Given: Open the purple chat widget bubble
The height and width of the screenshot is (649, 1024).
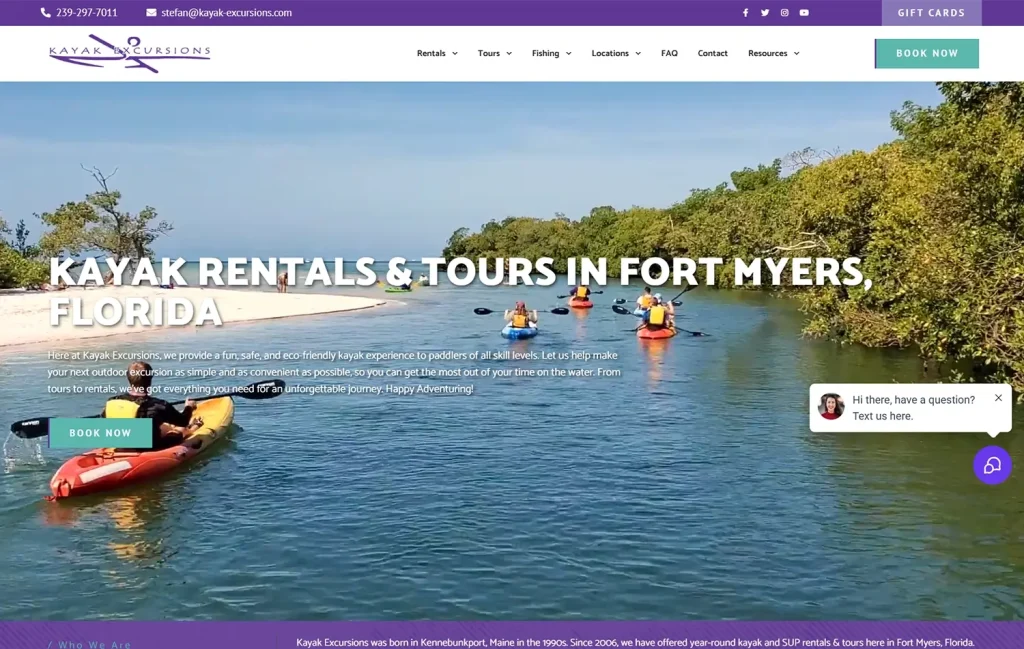Looking at the screenshot, I should point(992,465).
